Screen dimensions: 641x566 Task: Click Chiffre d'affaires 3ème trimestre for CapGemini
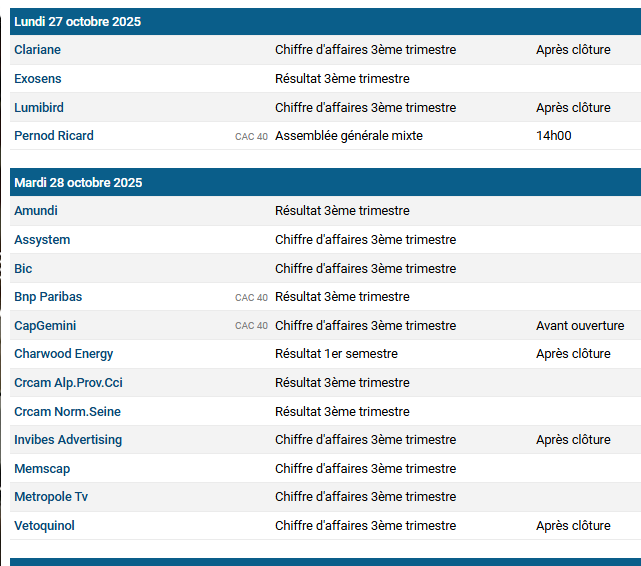(x=365, y=326)
